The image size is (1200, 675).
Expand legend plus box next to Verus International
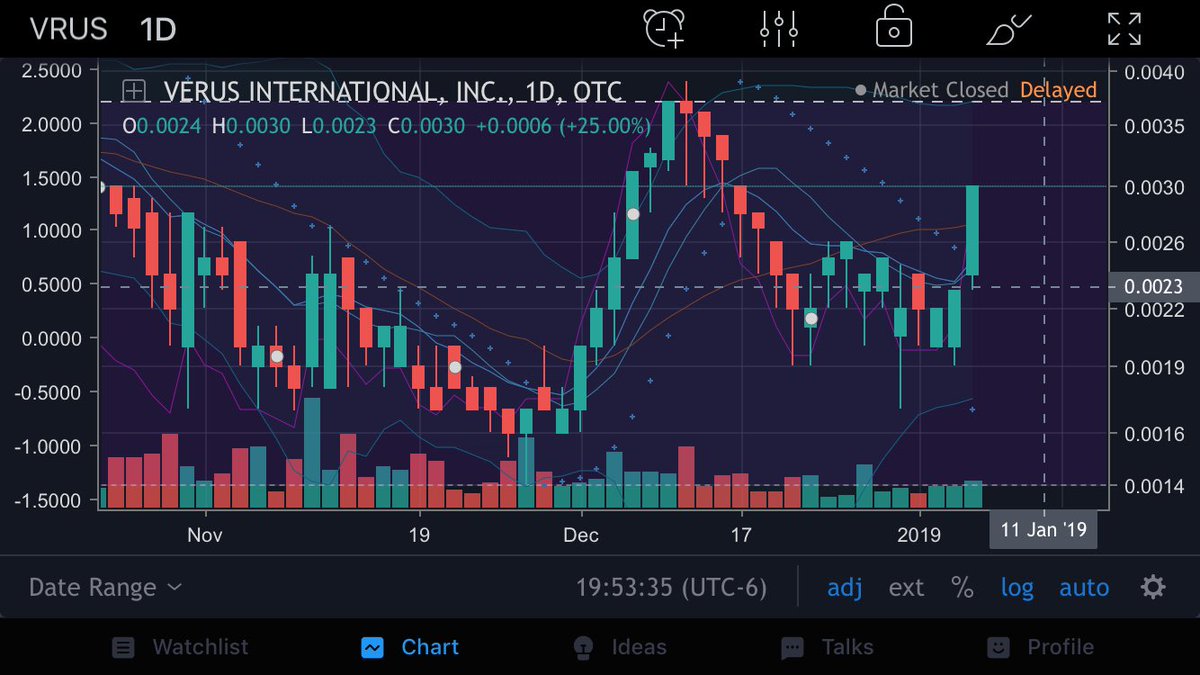coord(133,91)
